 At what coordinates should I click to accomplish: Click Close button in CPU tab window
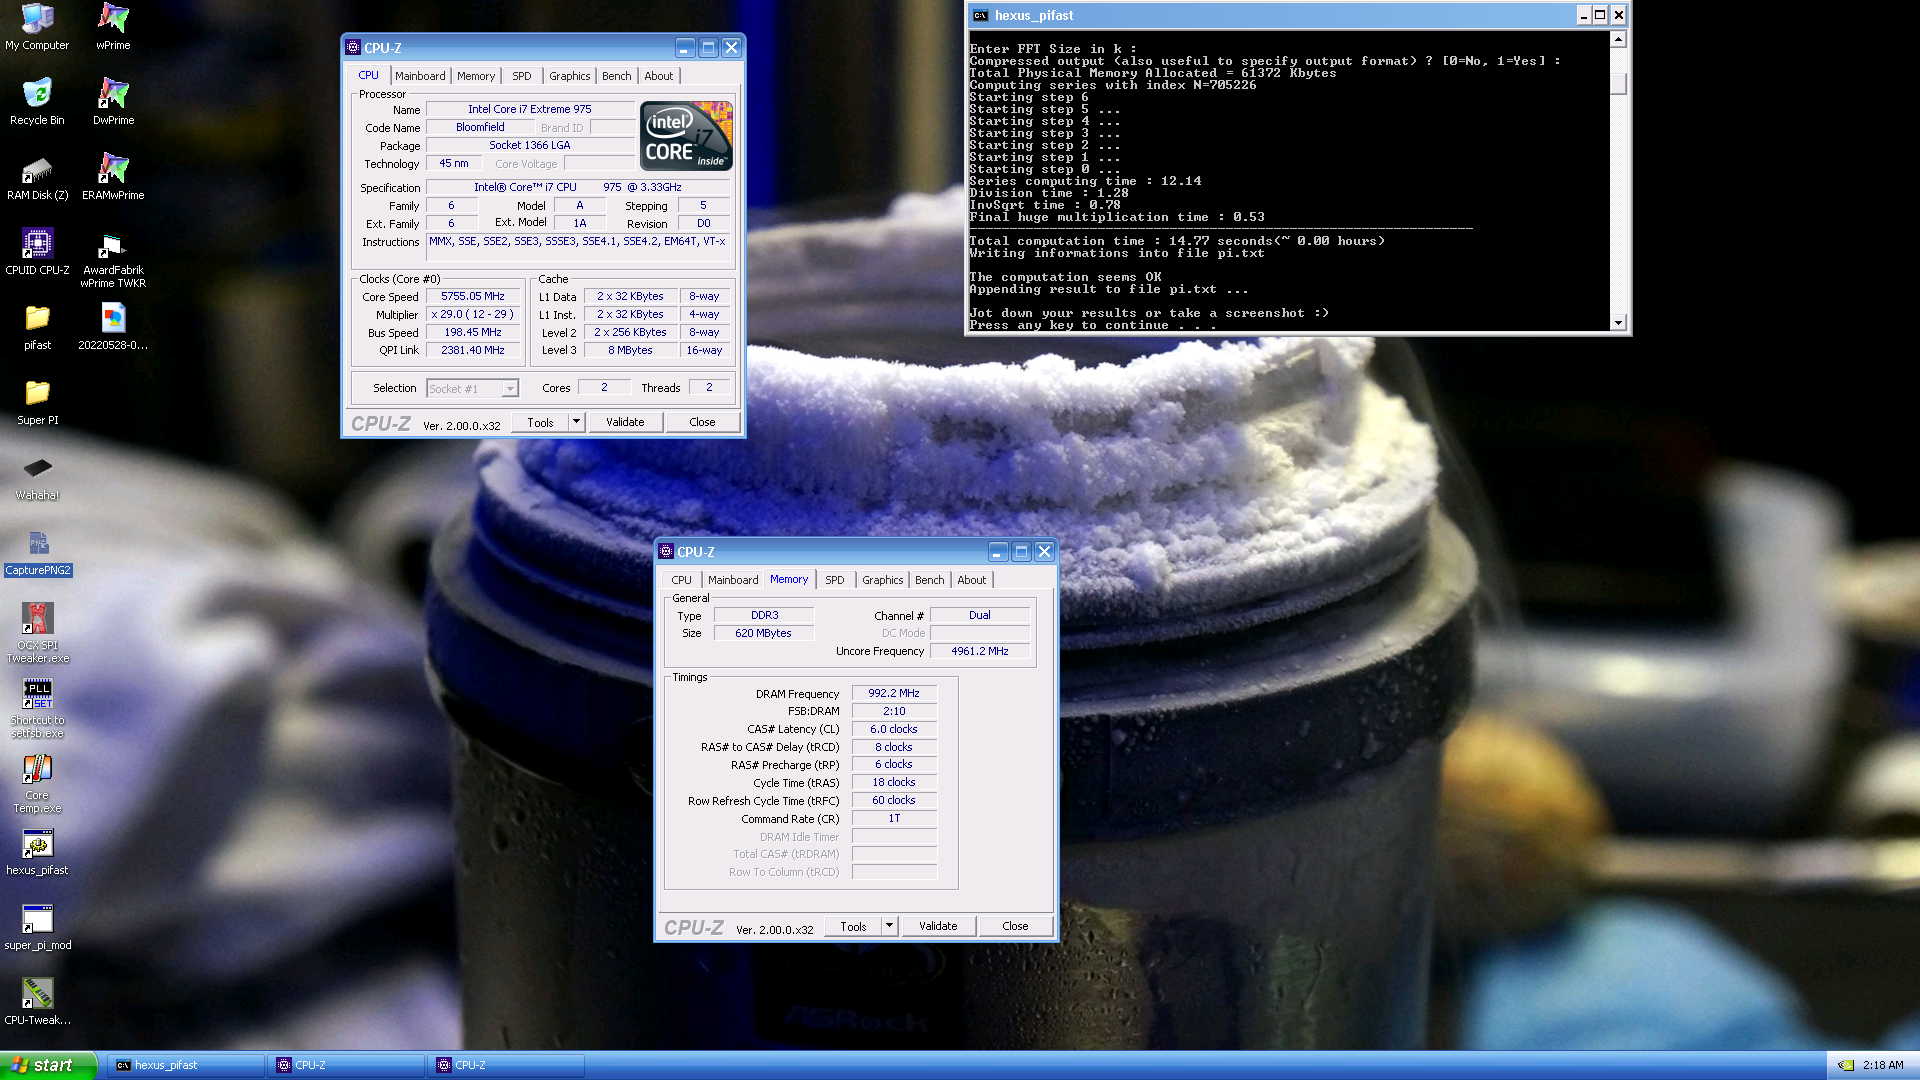703,422
